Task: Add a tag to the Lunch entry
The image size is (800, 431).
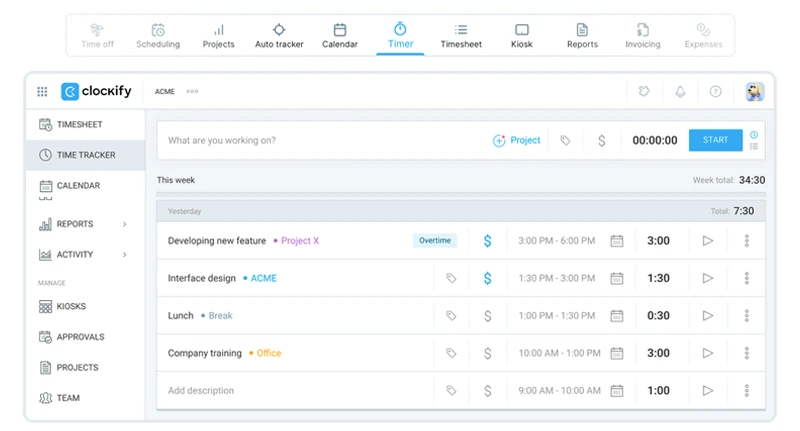Action: pyautogui.click(x=451, y=316)
